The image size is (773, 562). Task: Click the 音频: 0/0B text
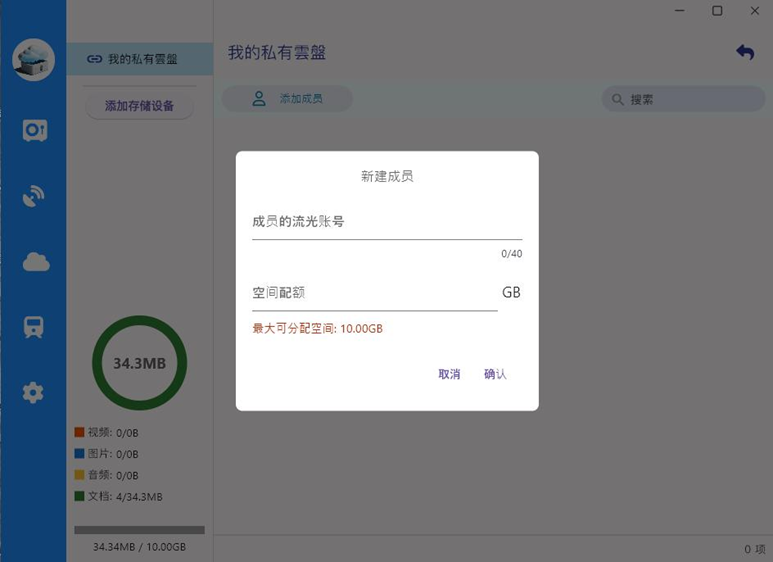tap(113, 475)
